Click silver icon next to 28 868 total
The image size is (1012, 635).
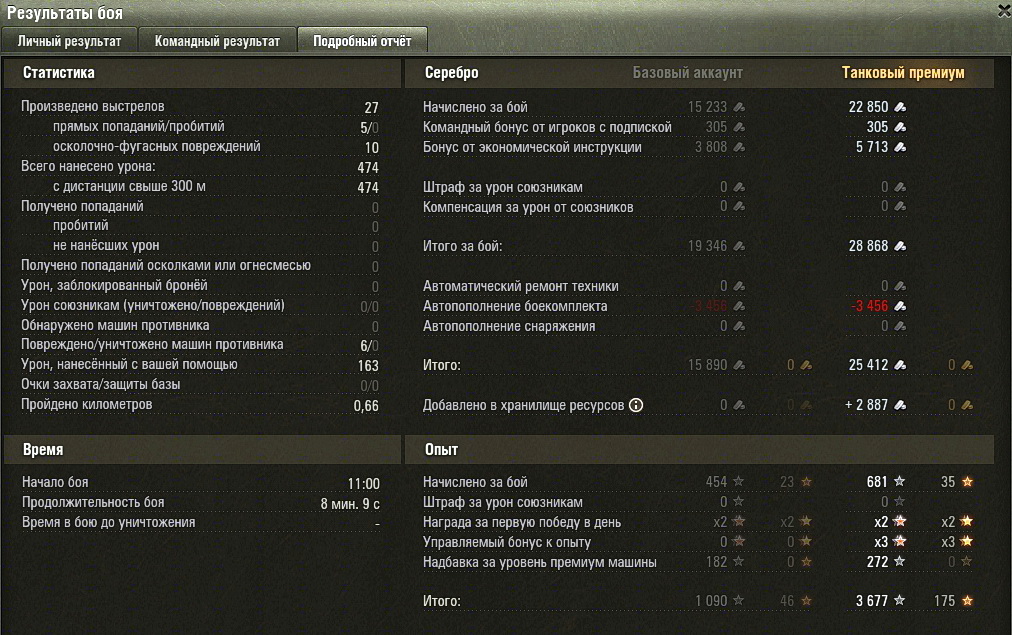(x=900, y=247)
